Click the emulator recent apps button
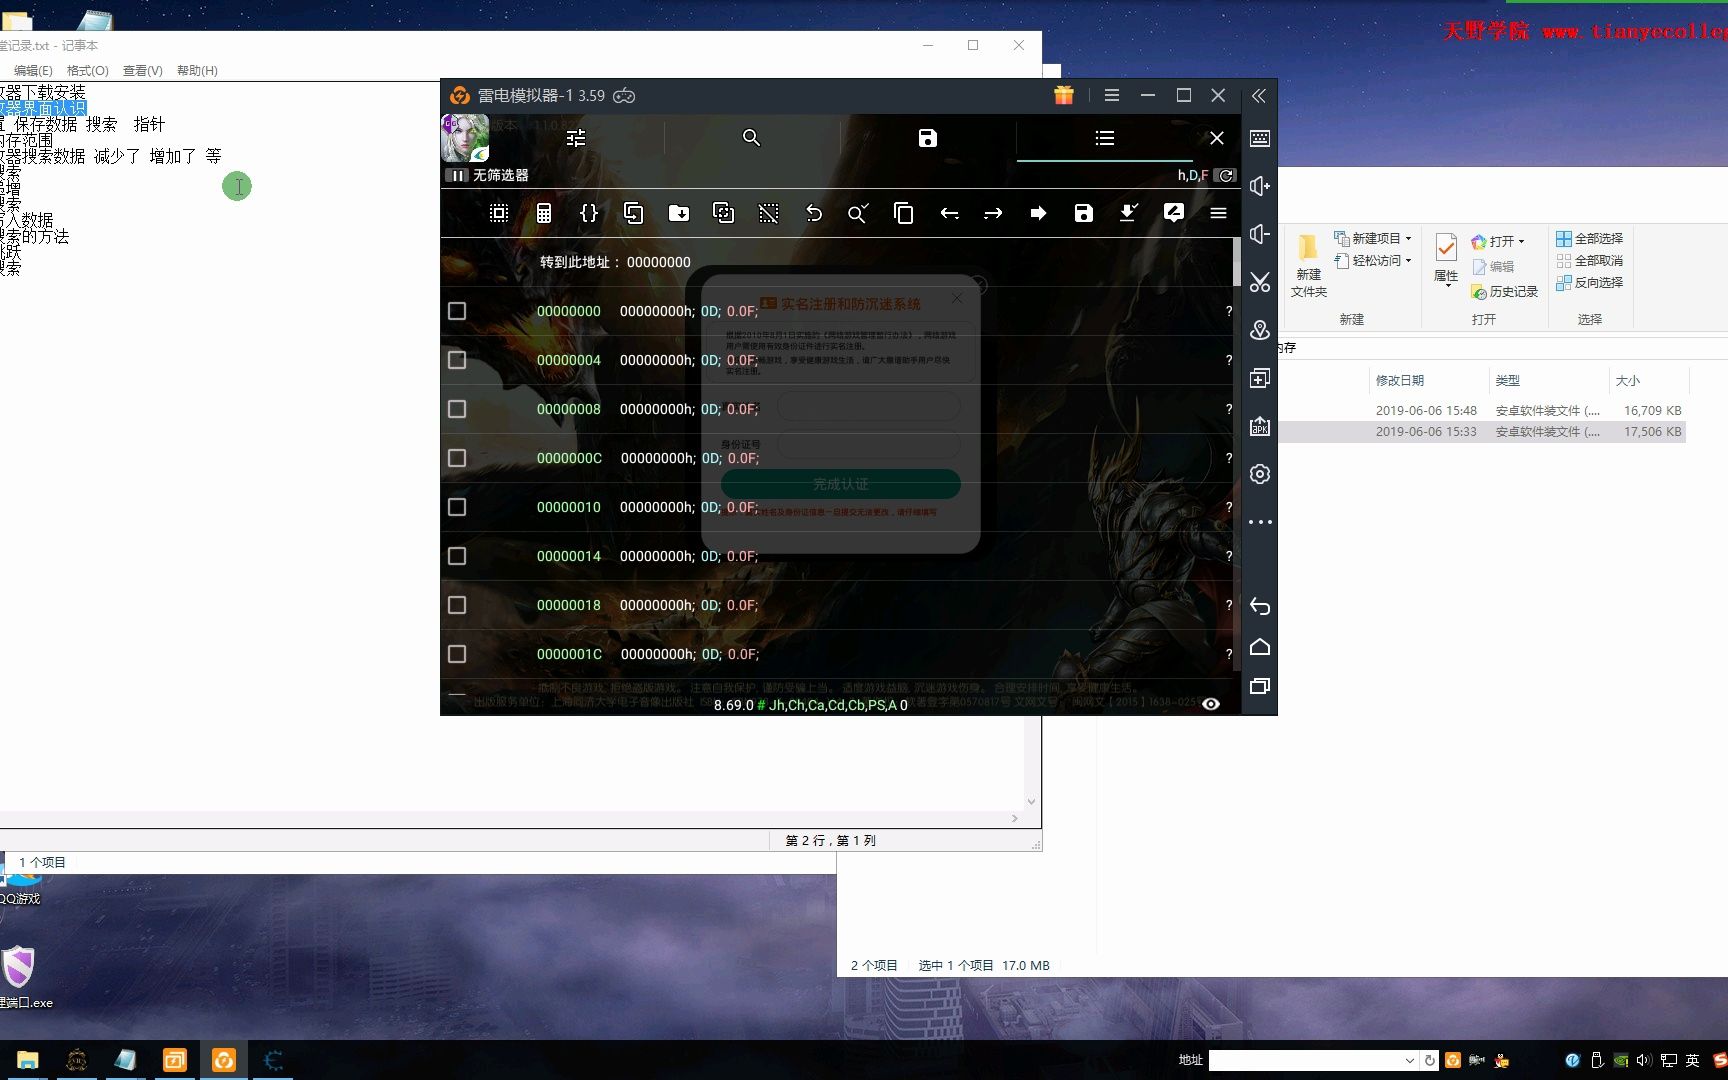This screenshot has width=1728, height=1080. [1260, 686]
